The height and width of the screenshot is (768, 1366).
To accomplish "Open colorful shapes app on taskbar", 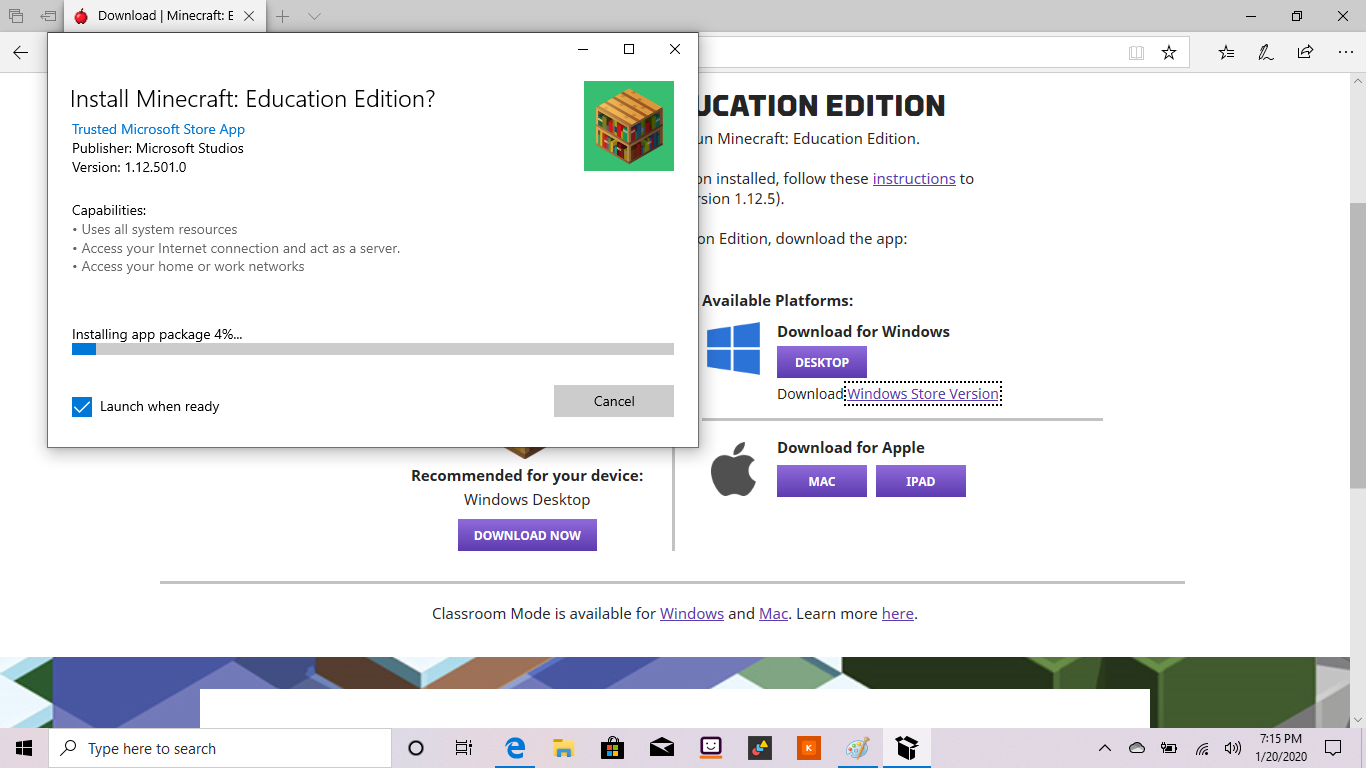I will 759,748.
